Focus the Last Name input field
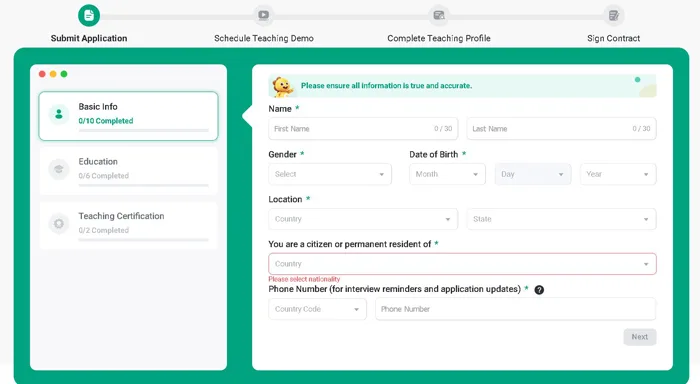The width and height of the screenshot is (700, 384). [562, 129]
